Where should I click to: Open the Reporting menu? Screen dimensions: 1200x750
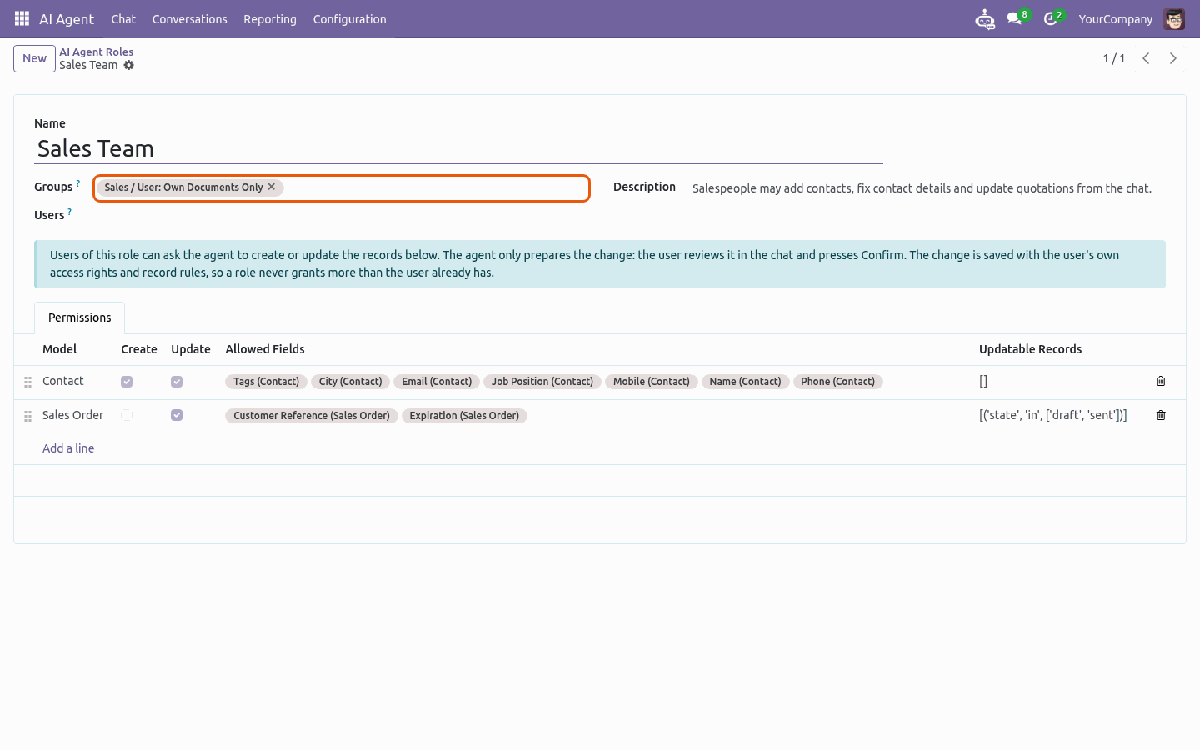click(270, 19)
